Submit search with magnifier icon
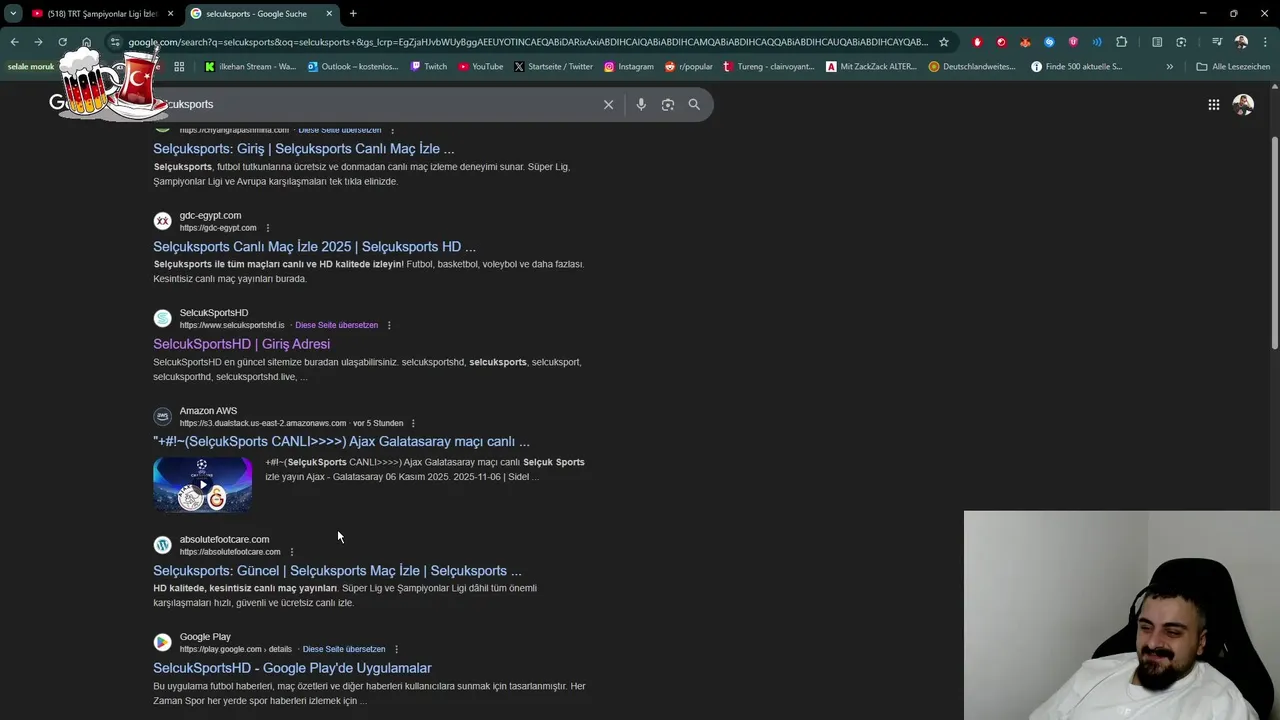The height and width of the screenshot is (720, 1280). (x=694, y=104)
